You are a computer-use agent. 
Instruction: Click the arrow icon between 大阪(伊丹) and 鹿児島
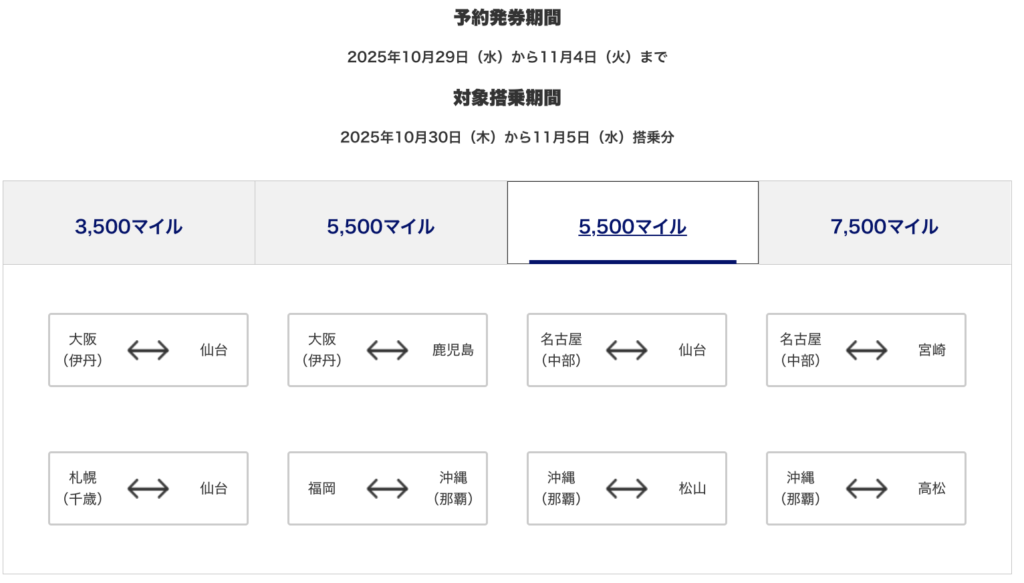[387, 350]
